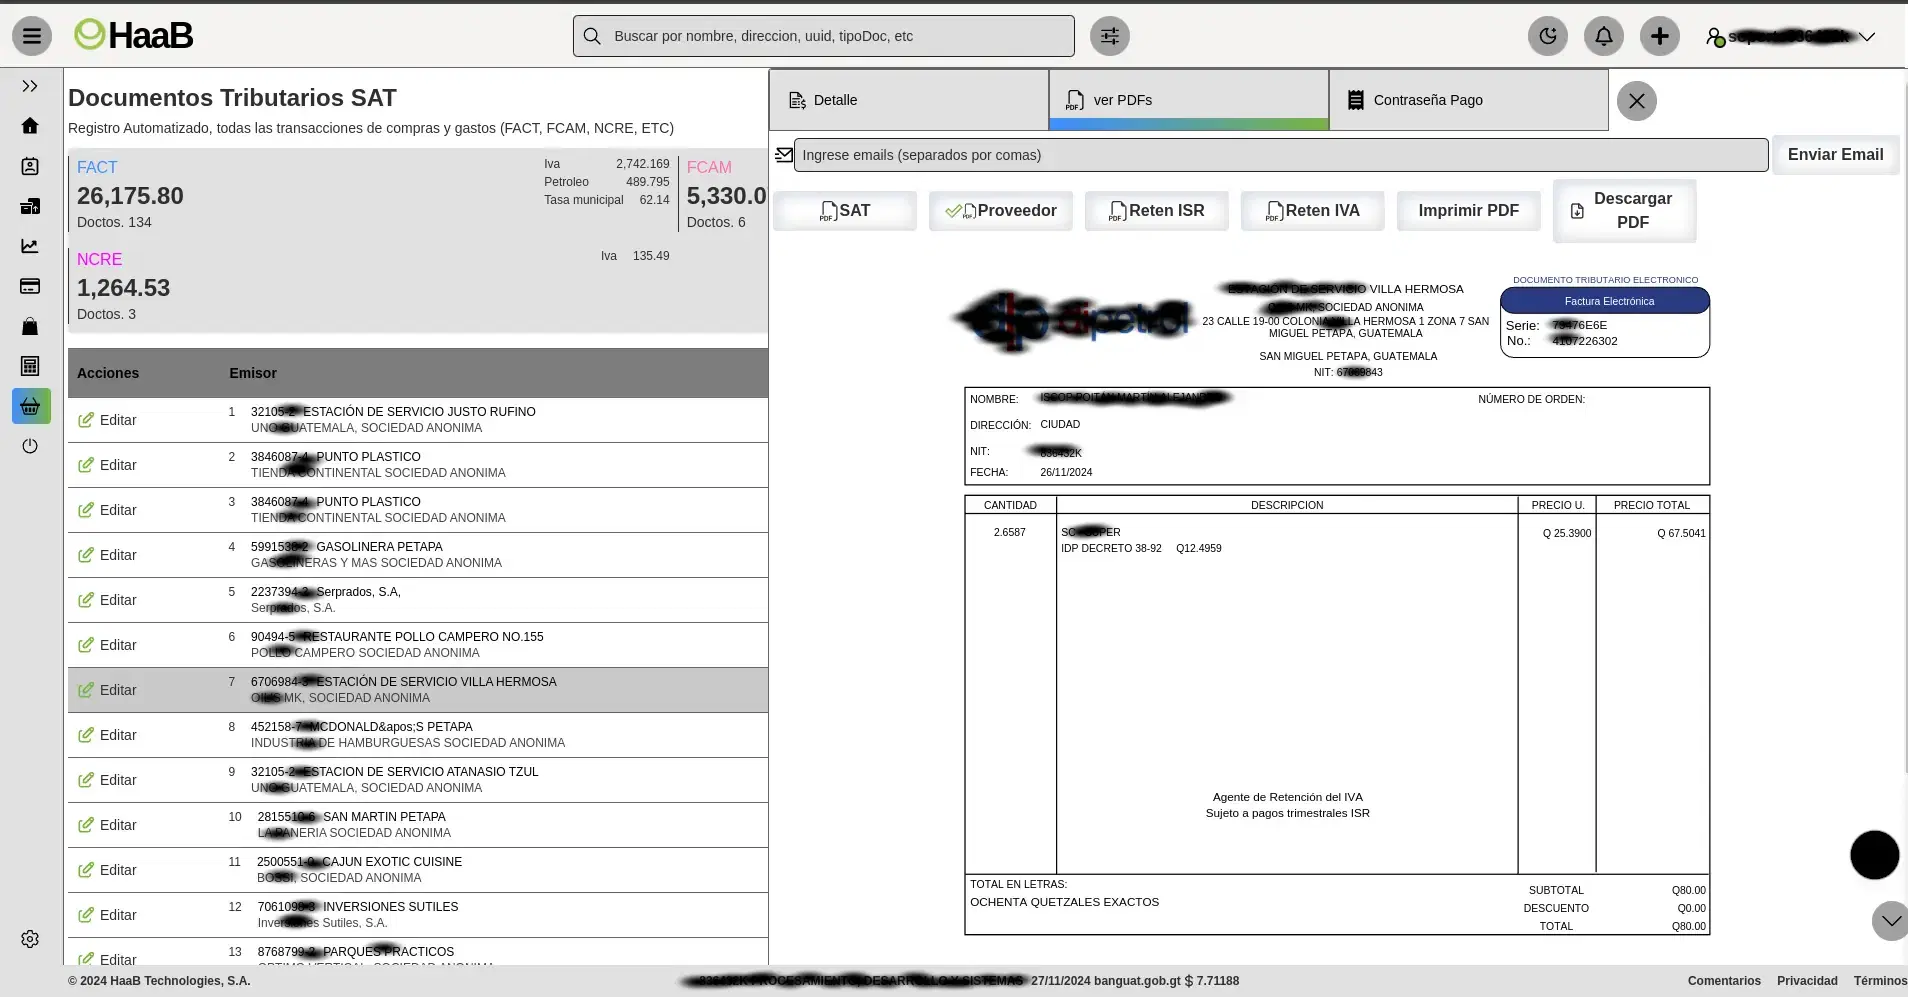Open the calculator sidebar icon
1908x997 pixels.
point(30,366)
